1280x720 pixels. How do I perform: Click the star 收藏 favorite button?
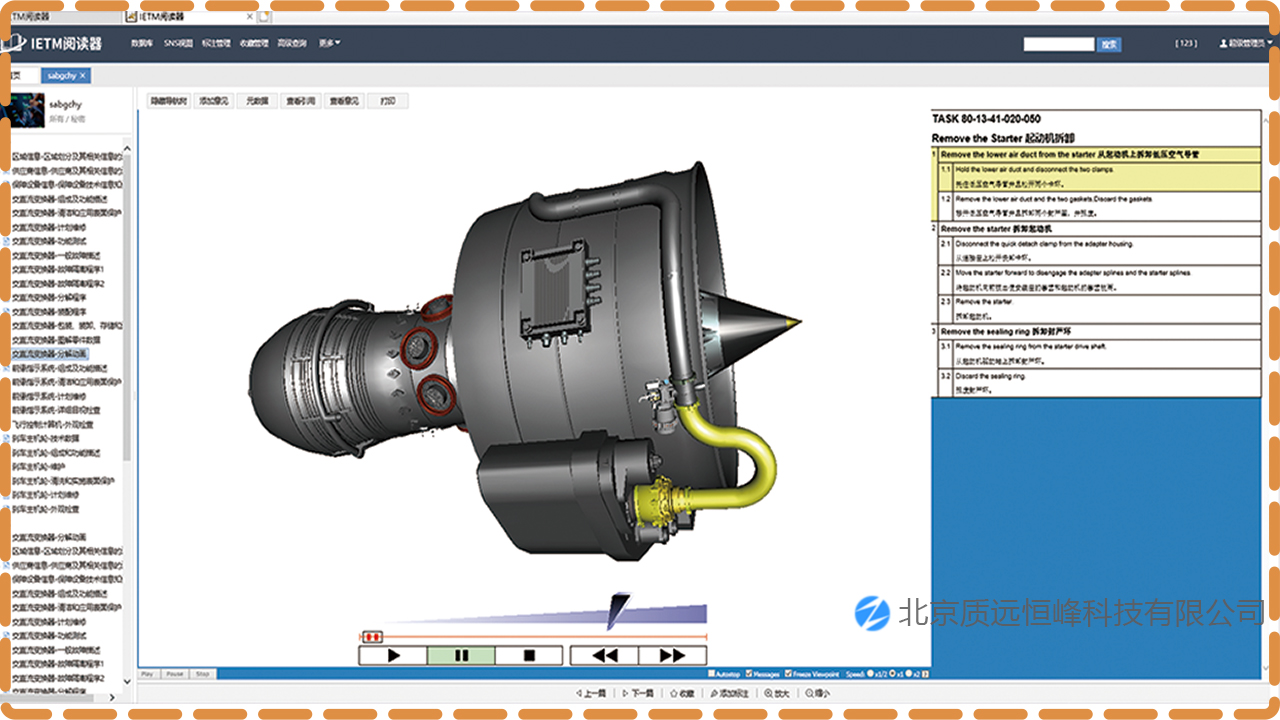(680, 693)
